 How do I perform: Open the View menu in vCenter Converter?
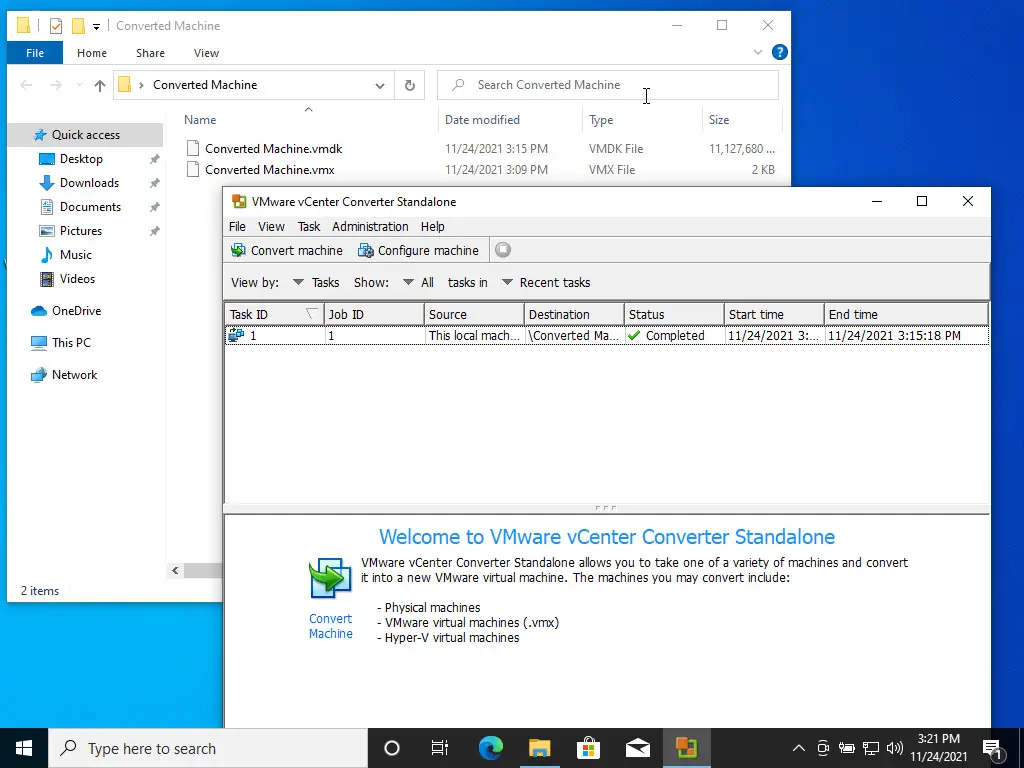tap(271, 227)
